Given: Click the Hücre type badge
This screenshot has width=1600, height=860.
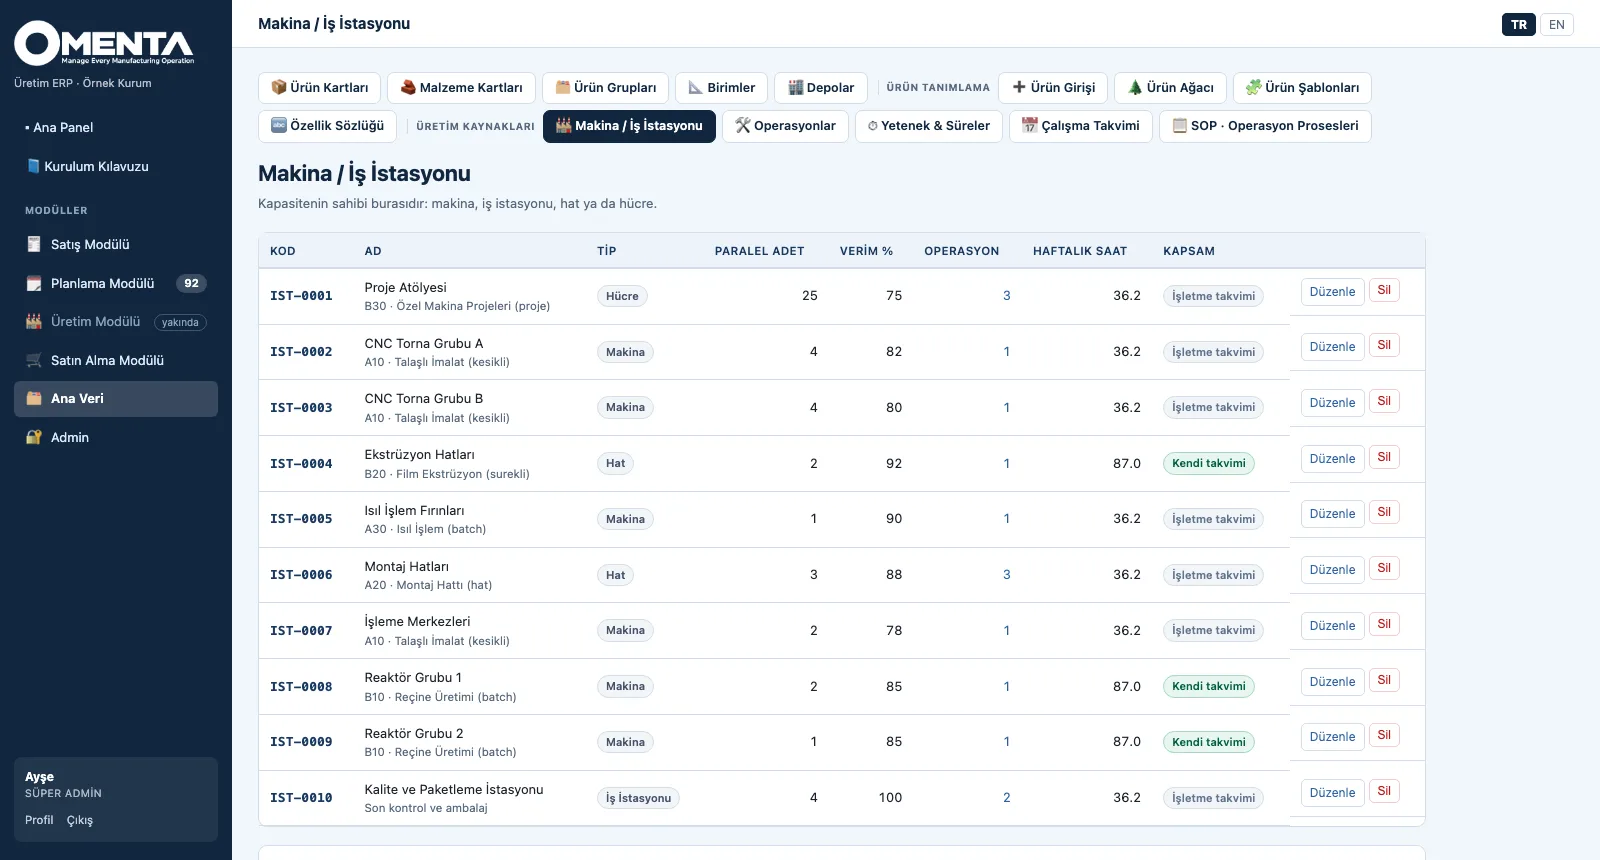Looking at the screenshot, I should [x=622, y=296].
